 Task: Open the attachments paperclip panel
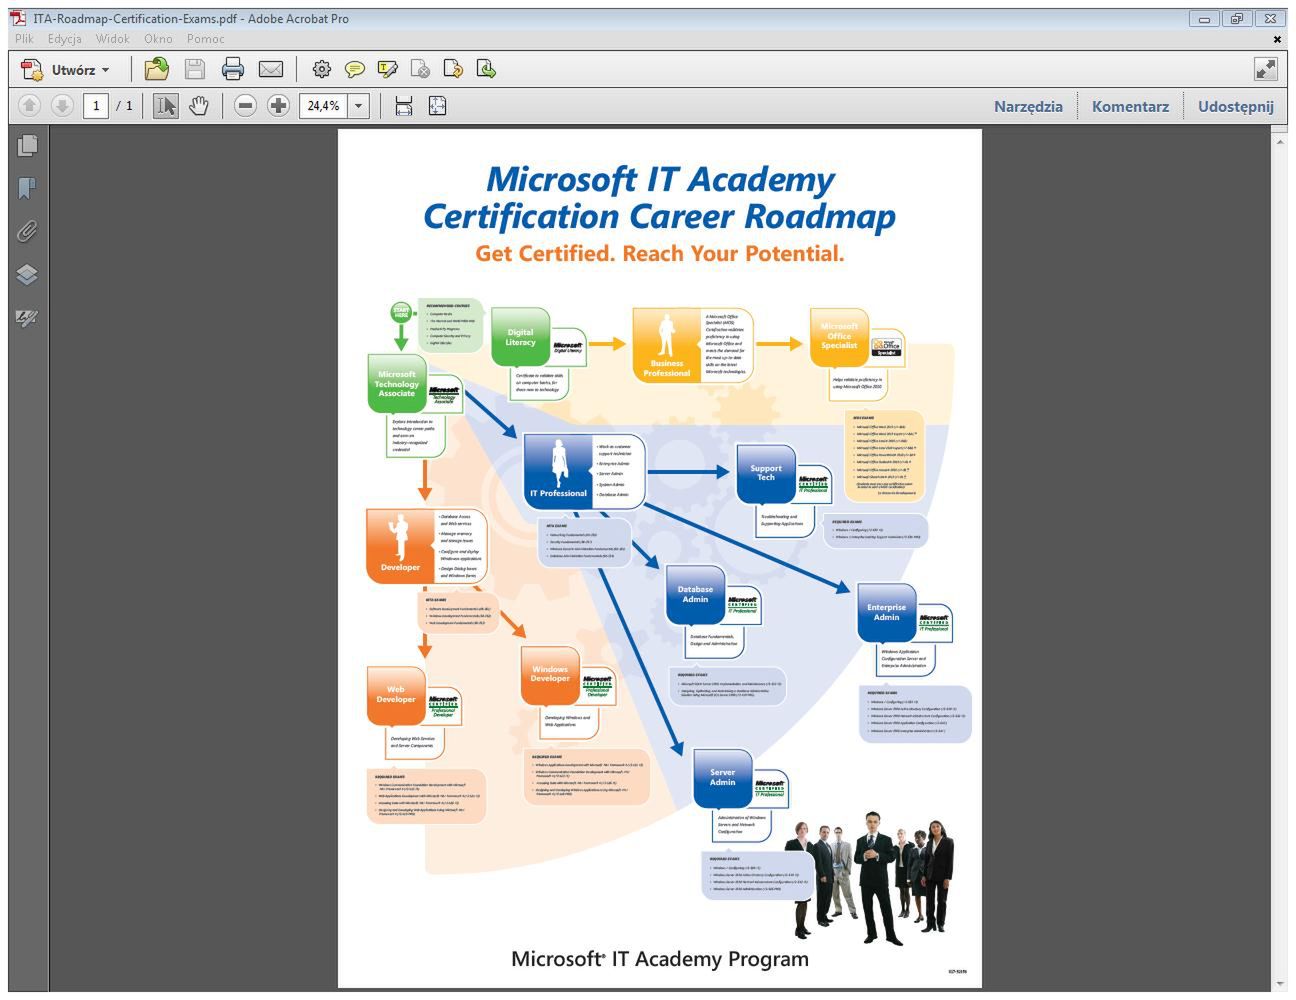point(28,231)
